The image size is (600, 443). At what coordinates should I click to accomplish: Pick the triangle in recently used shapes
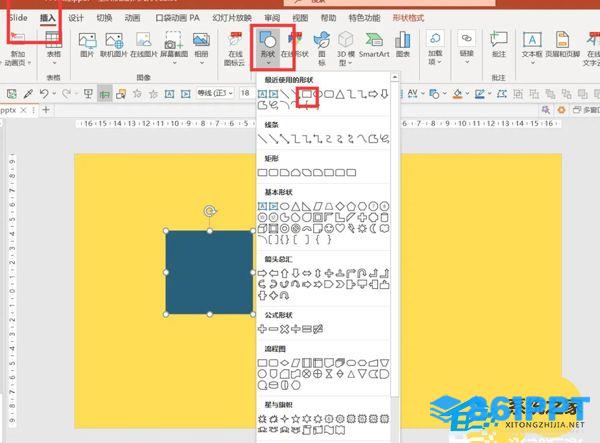click(340, 94)
